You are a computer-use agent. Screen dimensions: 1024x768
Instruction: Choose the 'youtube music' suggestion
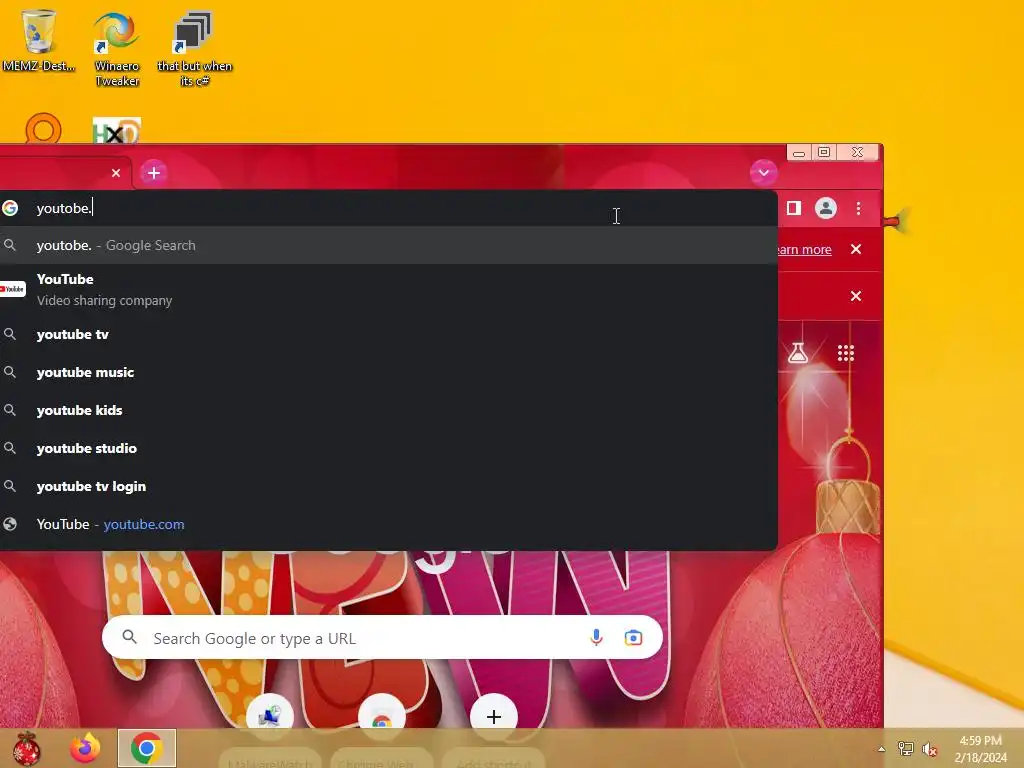point(389,372)
